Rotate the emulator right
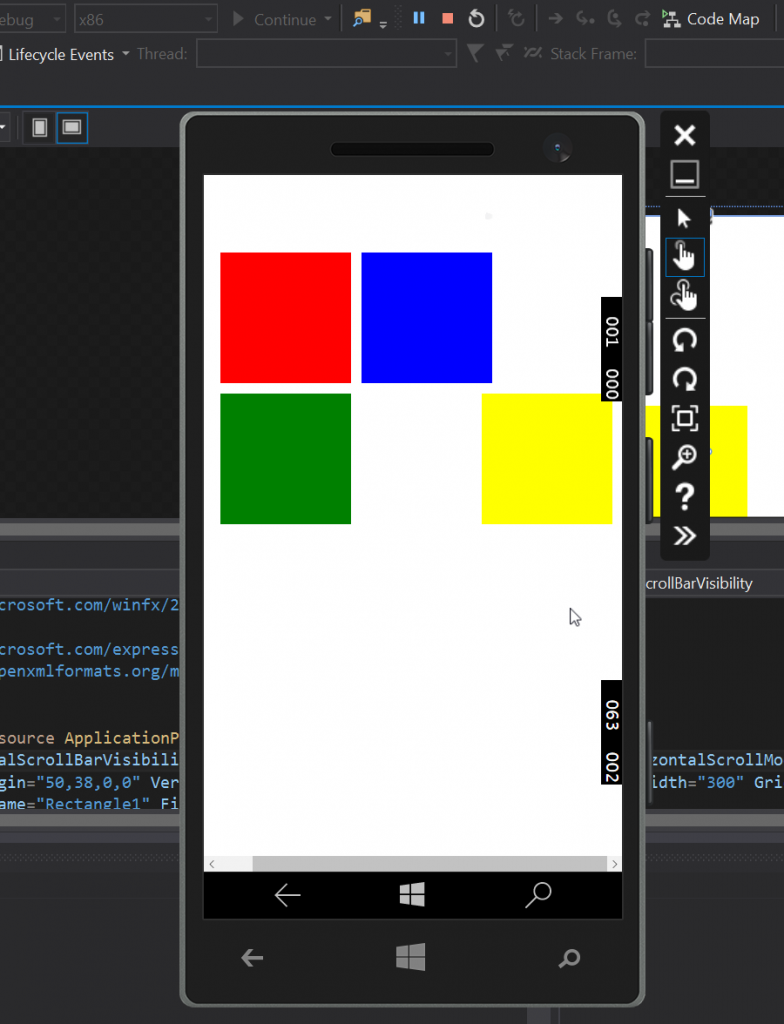Screen dimensions: 784x1024 (685, 379)
